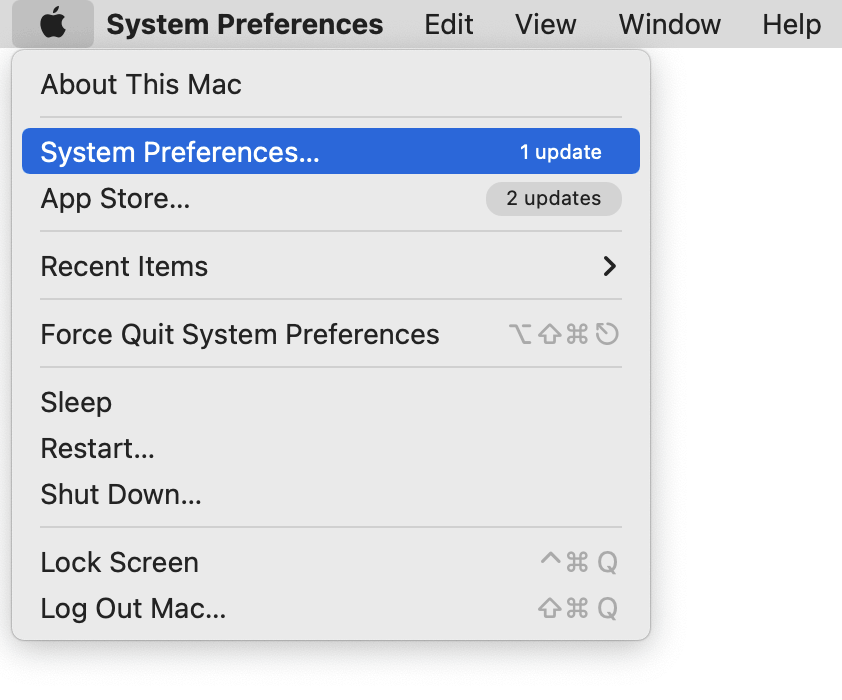
Task: Select About This Mac
Action: click(x=140, y=85)
